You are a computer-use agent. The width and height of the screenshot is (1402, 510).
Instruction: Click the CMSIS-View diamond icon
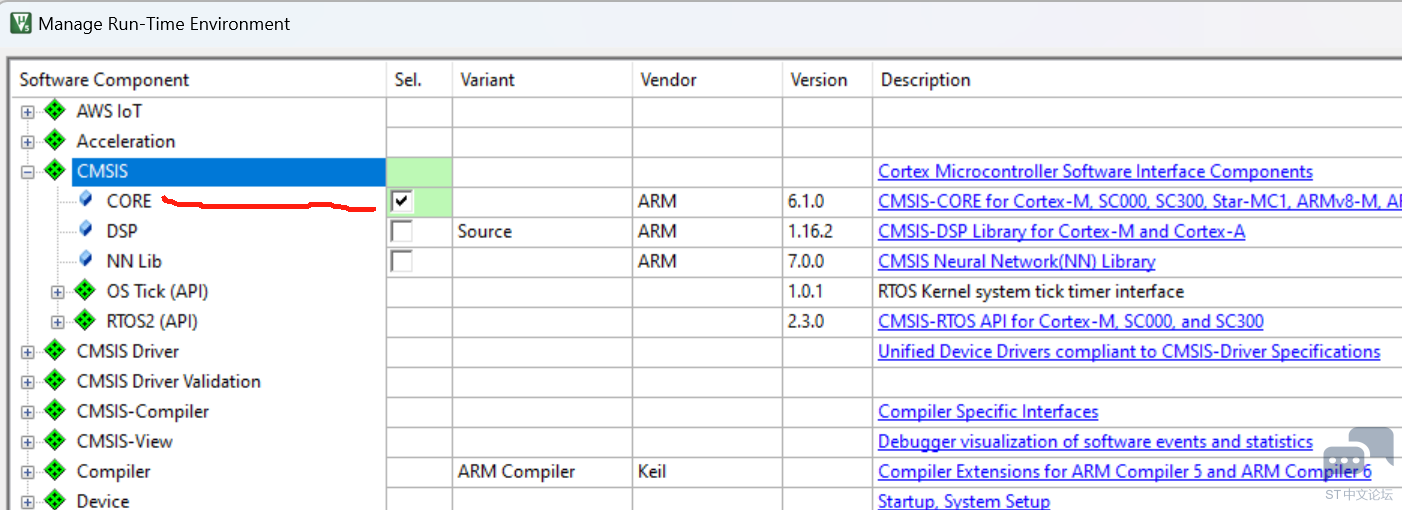pos(55,441)
